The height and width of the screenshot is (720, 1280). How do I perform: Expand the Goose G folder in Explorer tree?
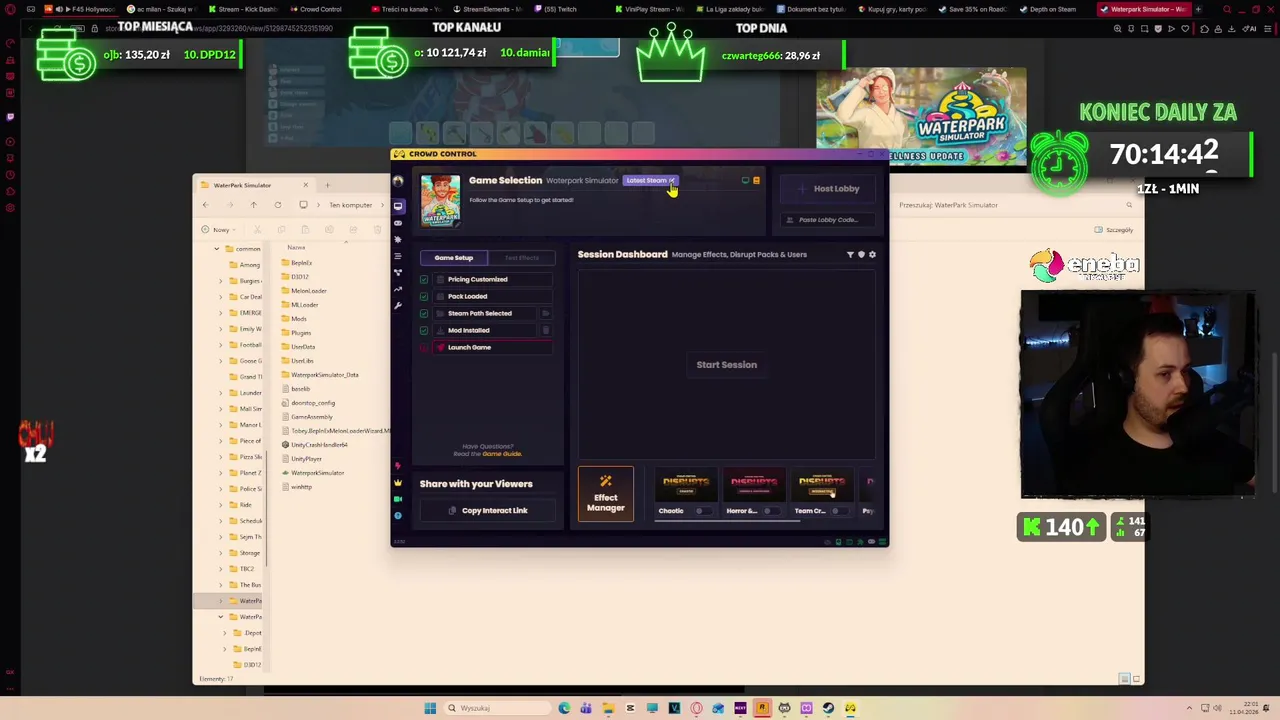pyautogui.click(x=221, y=361)
